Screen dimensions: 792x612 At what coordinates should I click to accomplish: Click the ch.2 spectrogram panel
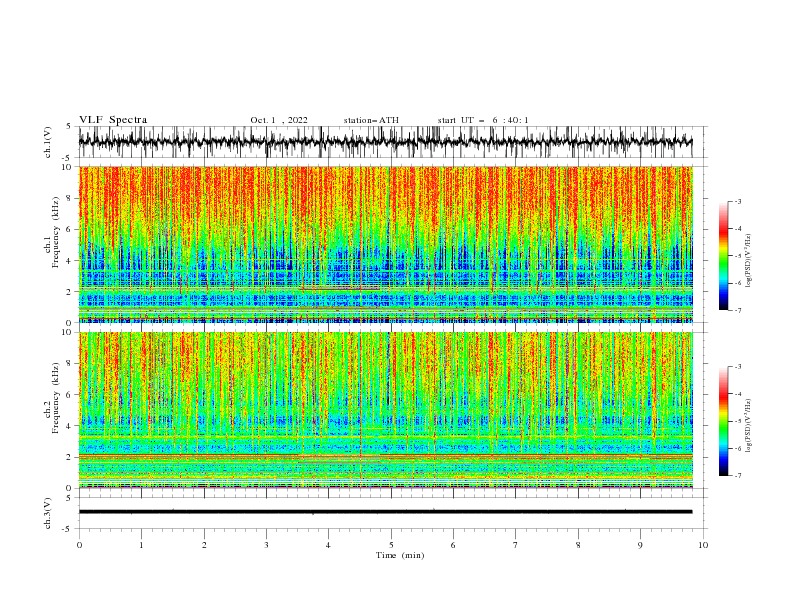386,410
